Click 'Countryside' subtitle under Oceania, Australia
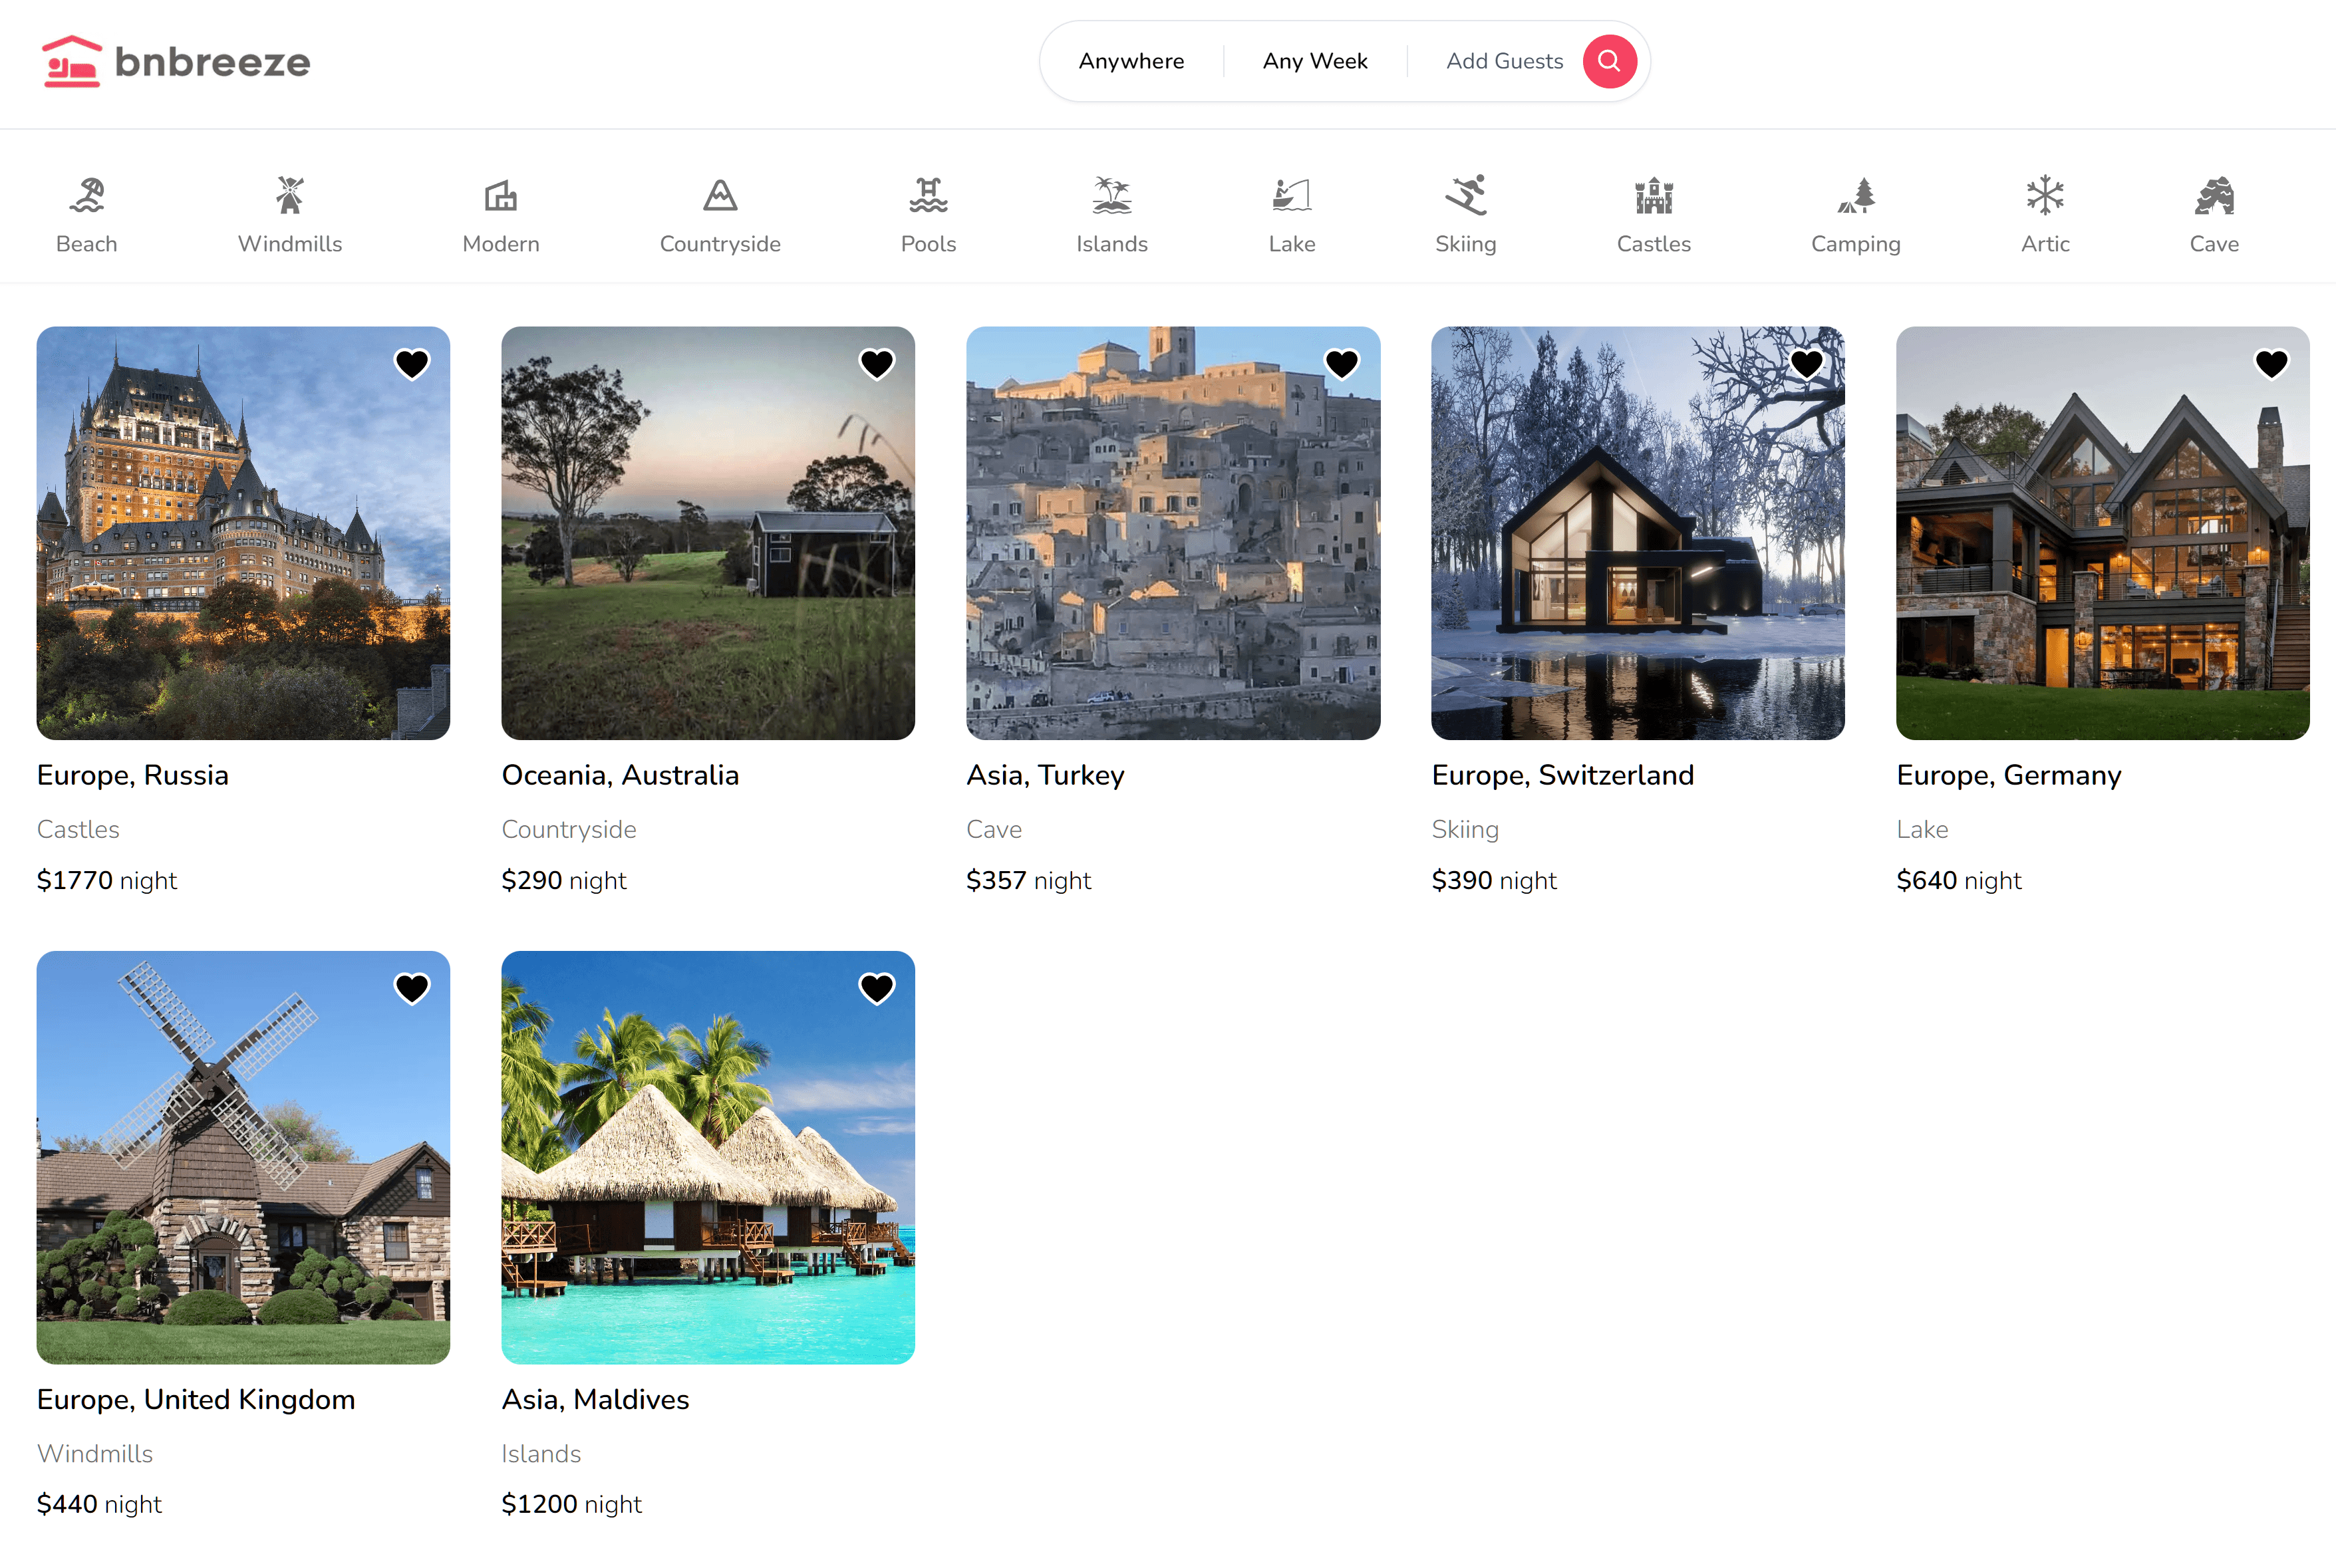This screenshot has height=1568, width=2336. (x=569, y=829)
